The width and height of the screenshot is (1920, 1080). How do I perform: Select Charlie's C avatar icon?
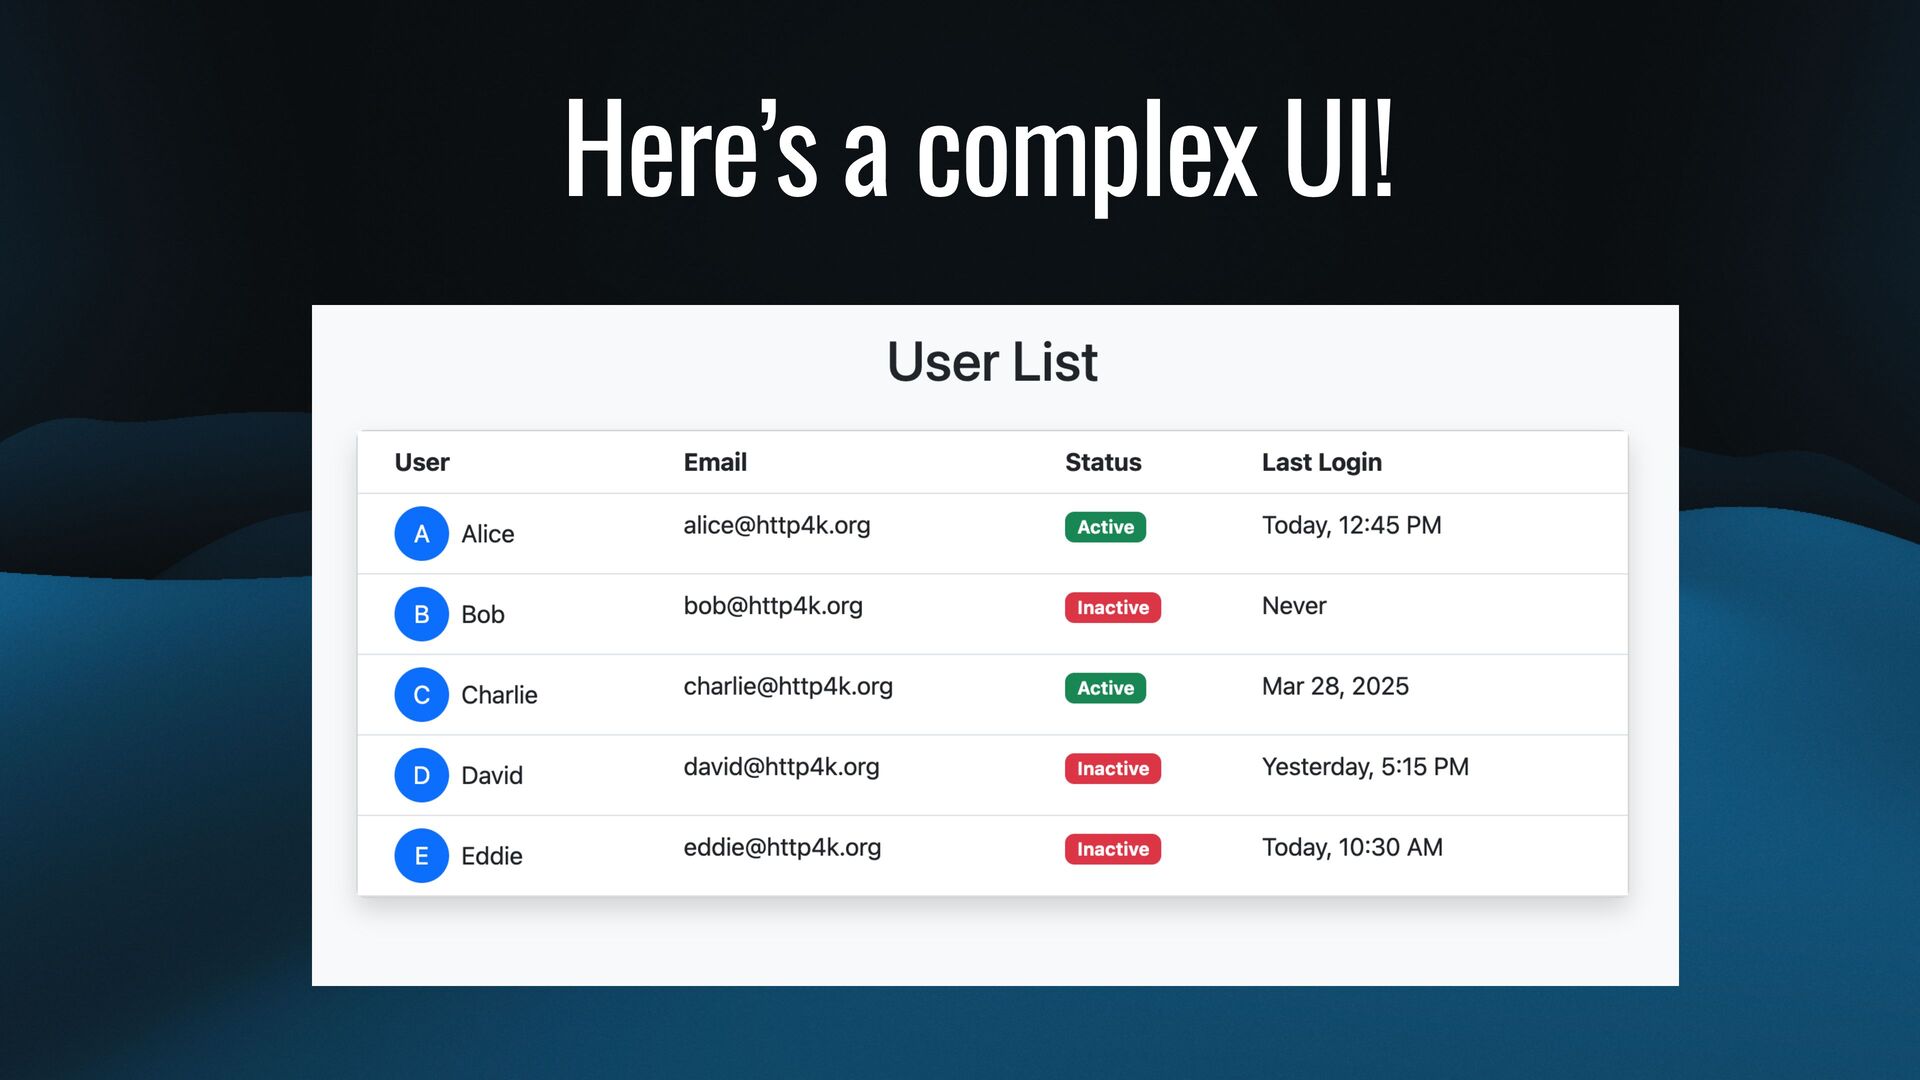(x=421, y=695)
